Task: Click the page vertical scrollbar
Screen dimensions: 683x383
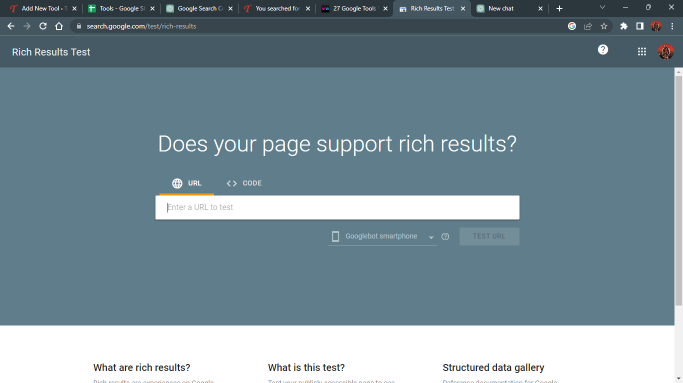Action: 679,190
